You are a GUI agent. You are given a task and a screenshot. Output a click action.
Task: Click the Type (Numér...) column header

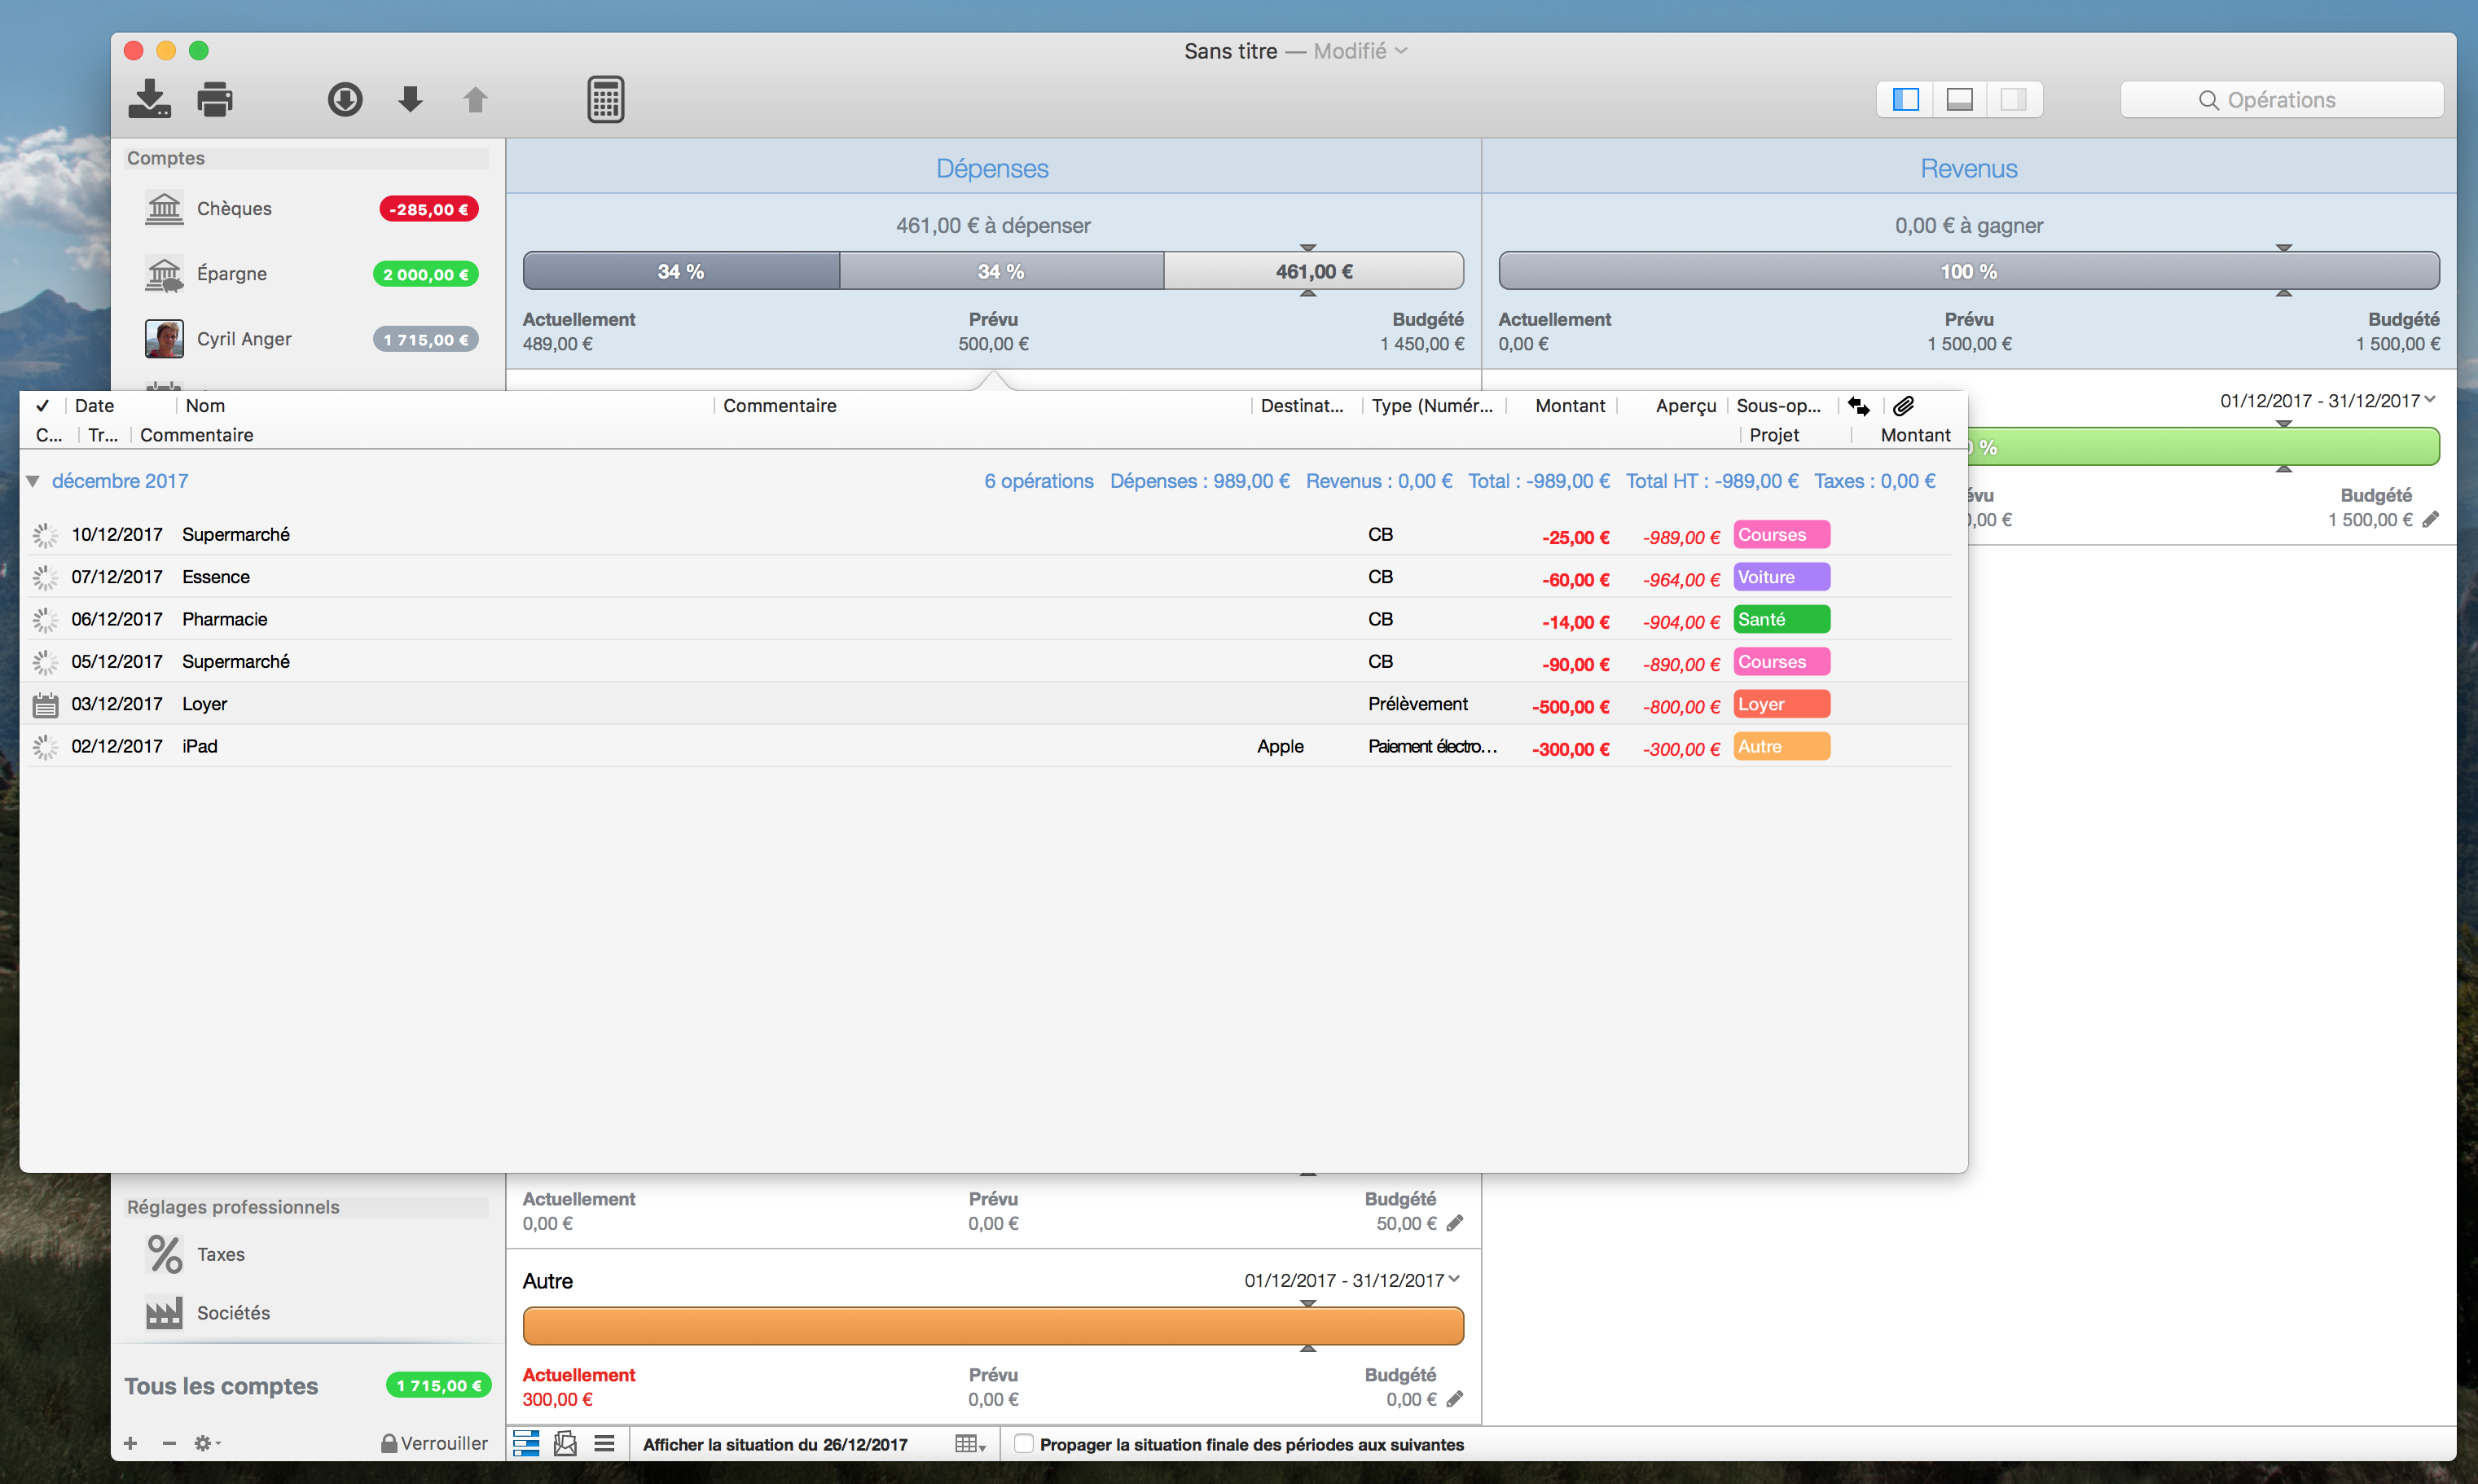pyautogui.click(x=1432, y=405)
